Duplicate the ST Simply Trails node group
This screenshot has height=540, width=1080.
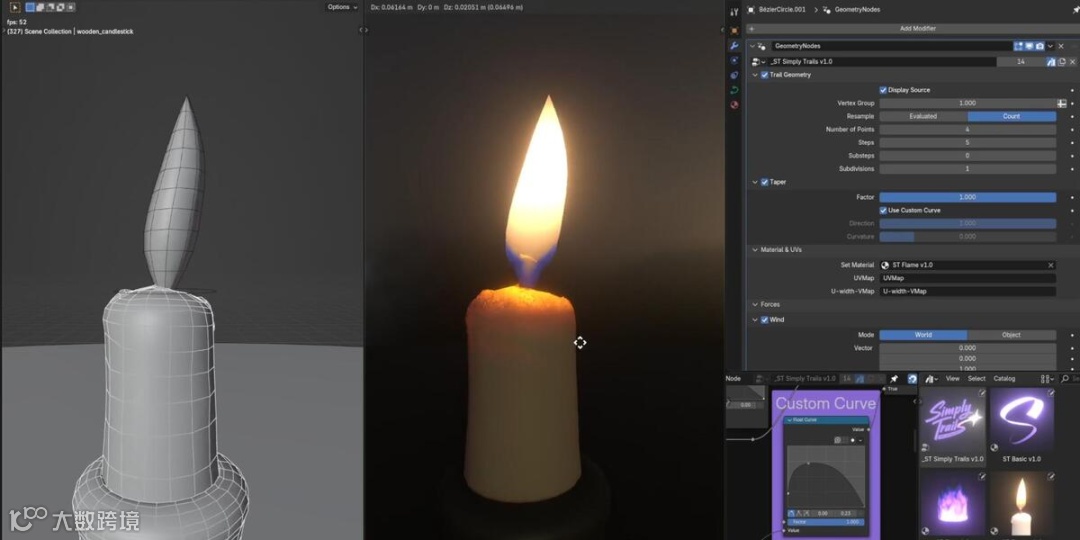coord(1061,61)
